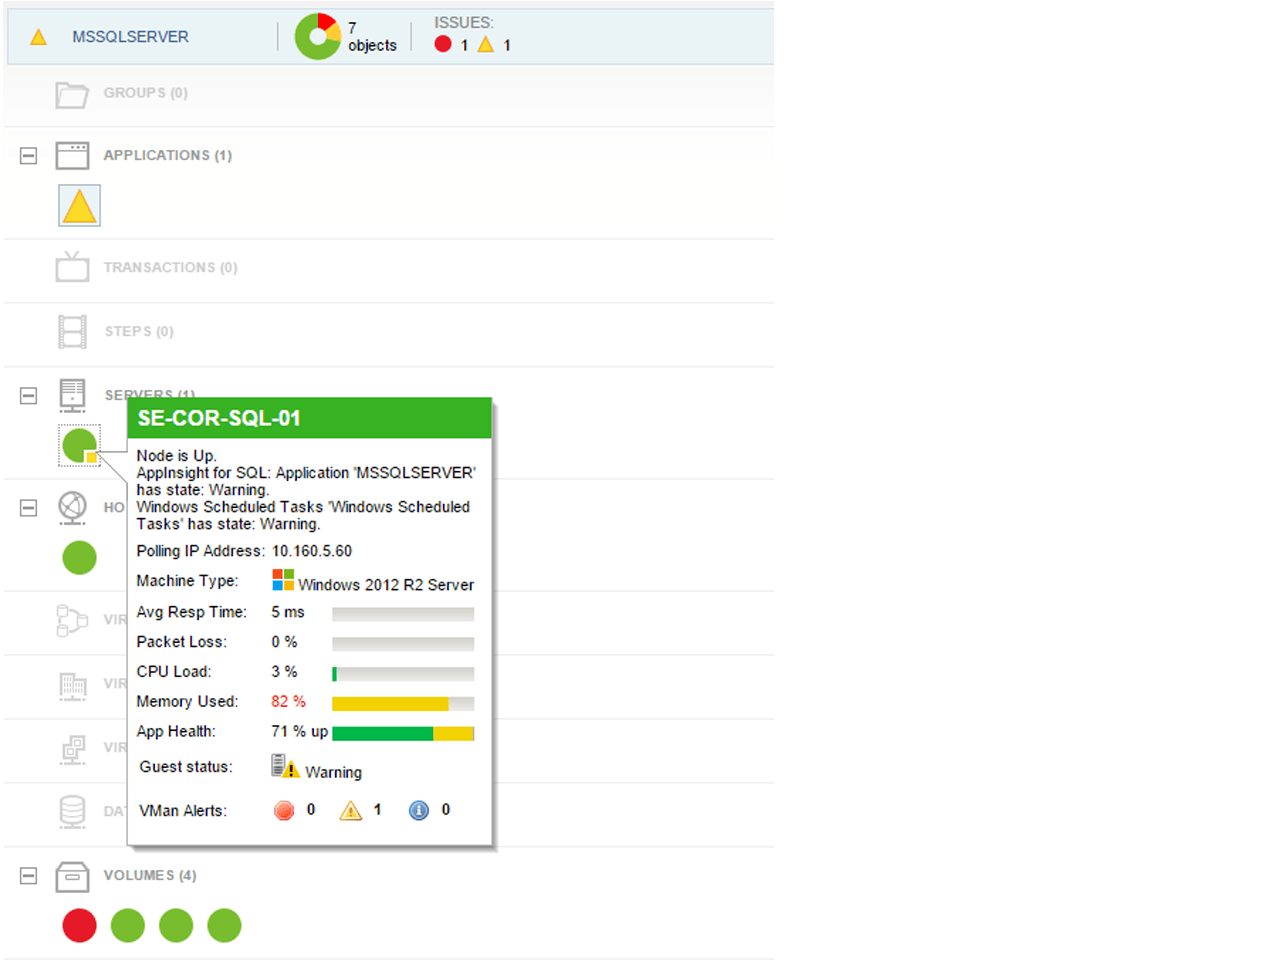1280x960 pixels.
Task: Click the 7 objects pie chart
Action: 318,36
